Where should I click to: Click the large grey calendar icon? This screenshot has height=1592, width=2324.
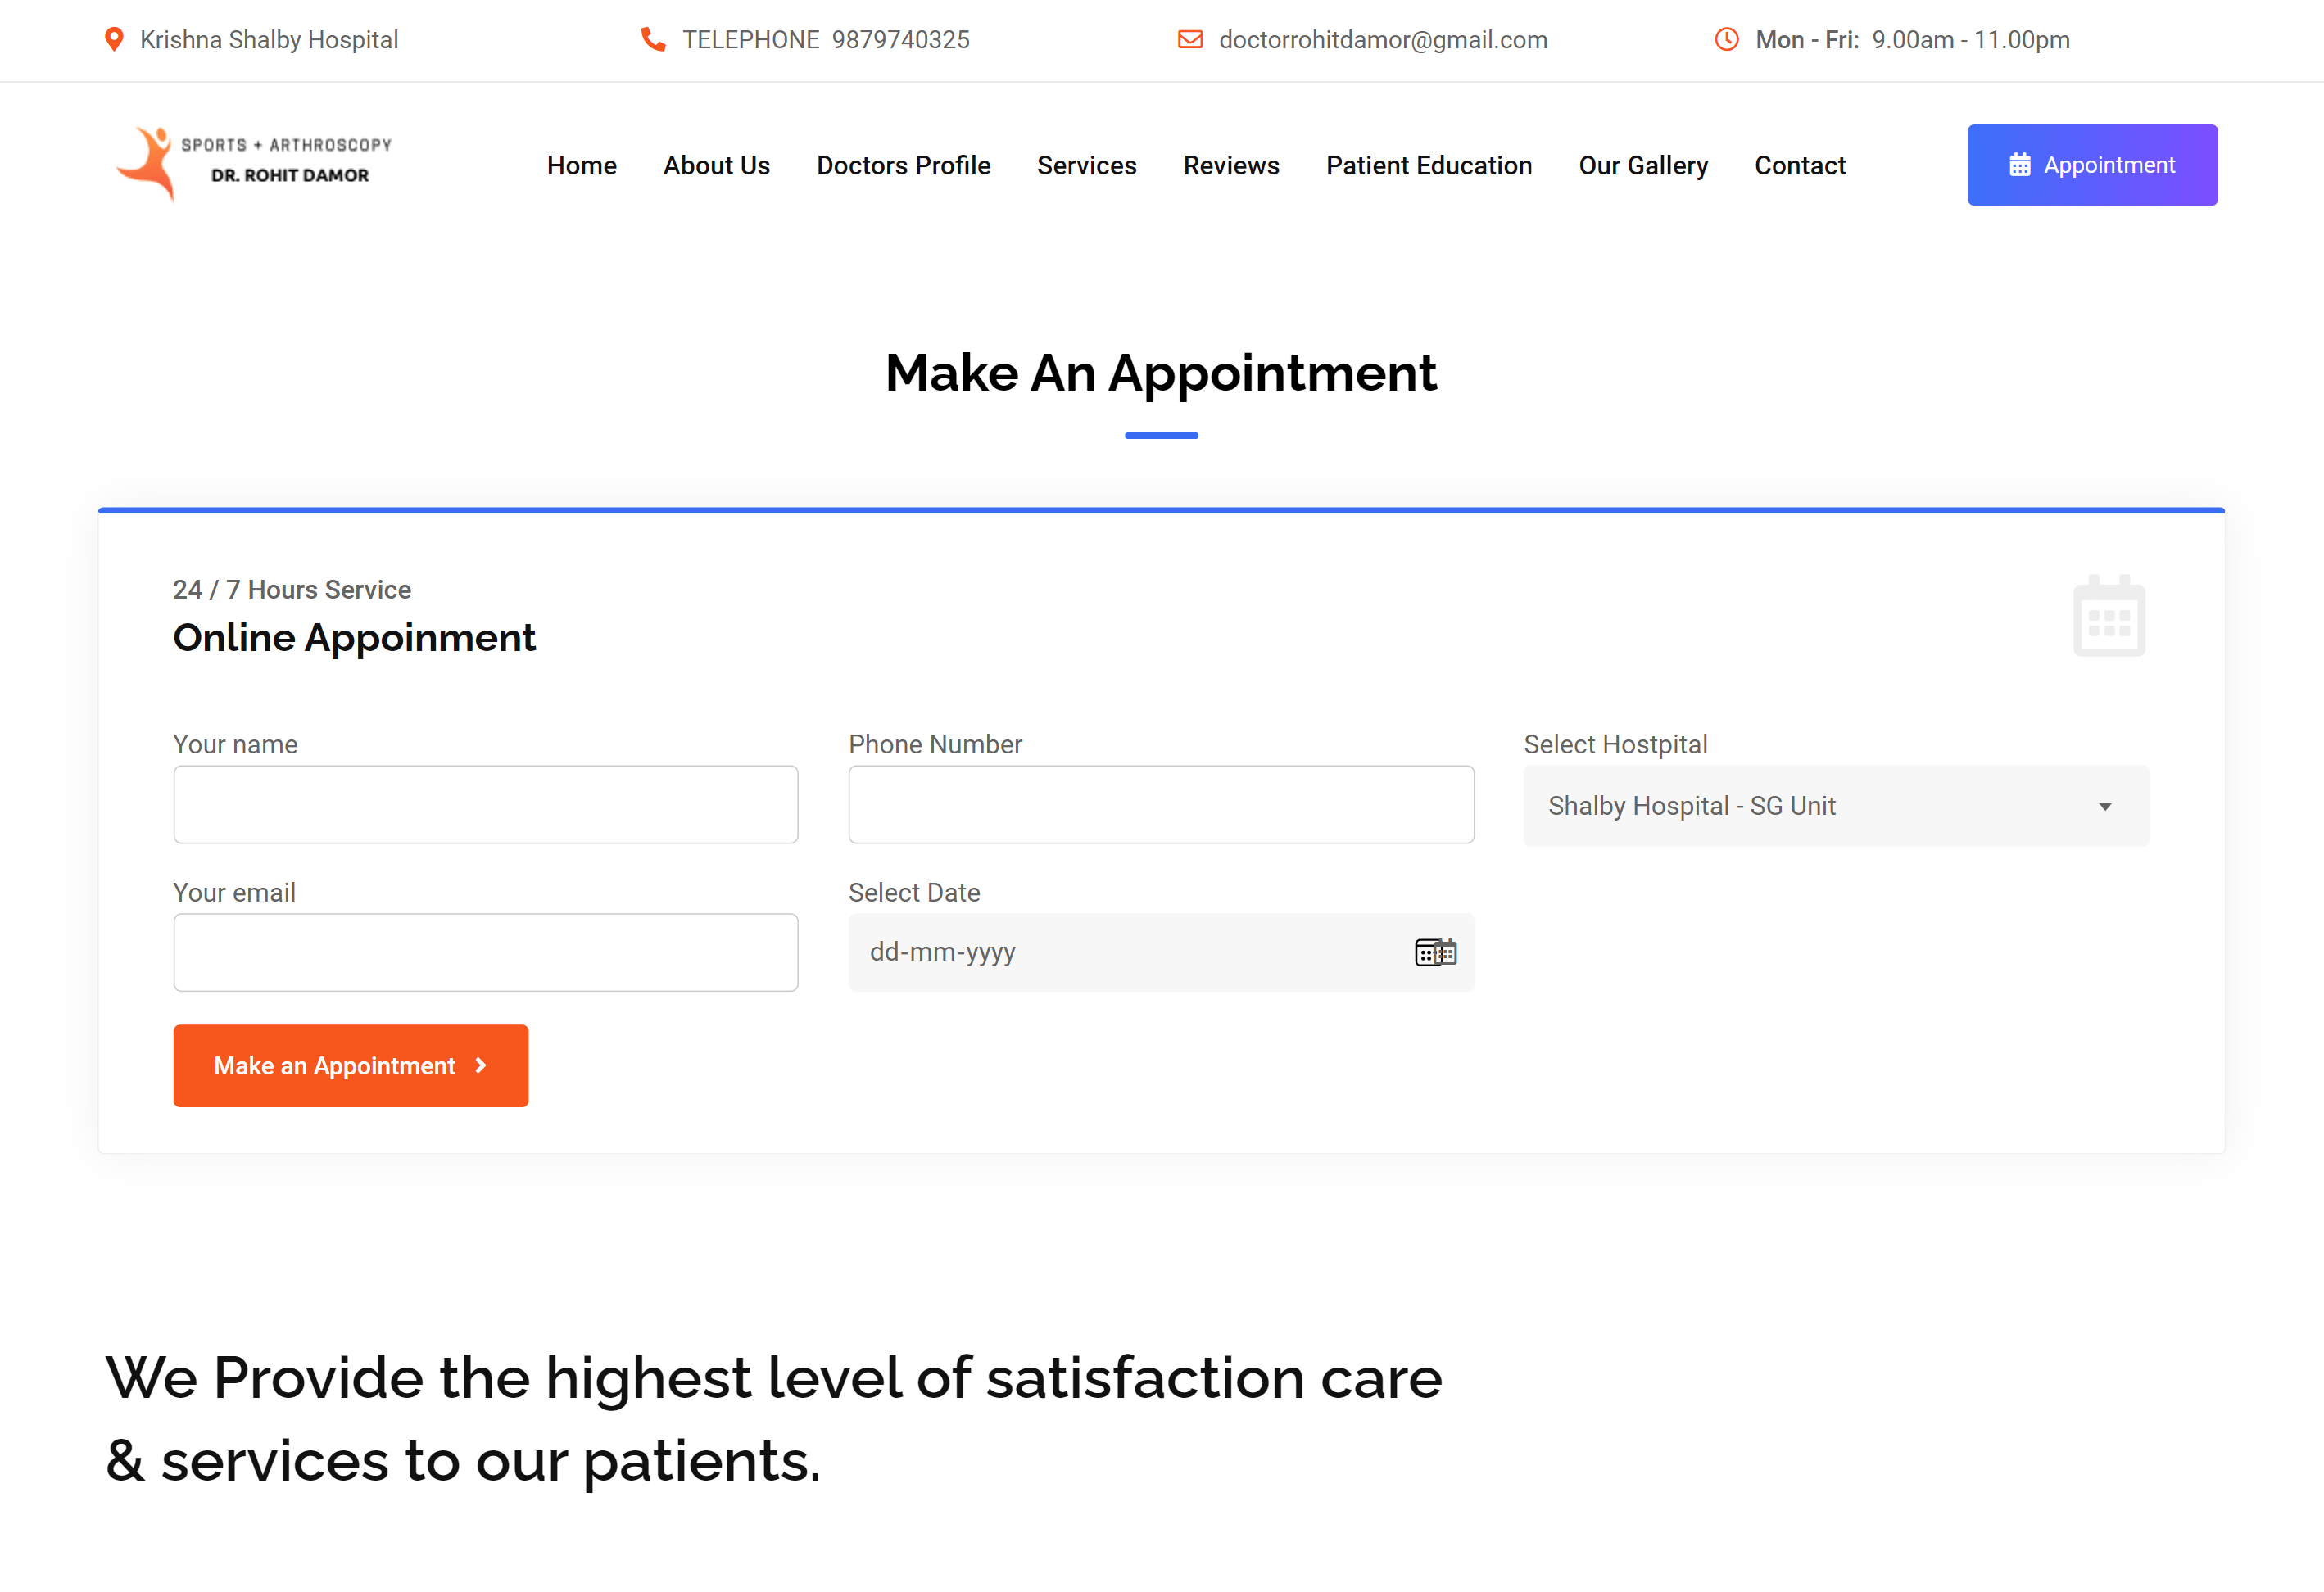[x=2109, y=617]
